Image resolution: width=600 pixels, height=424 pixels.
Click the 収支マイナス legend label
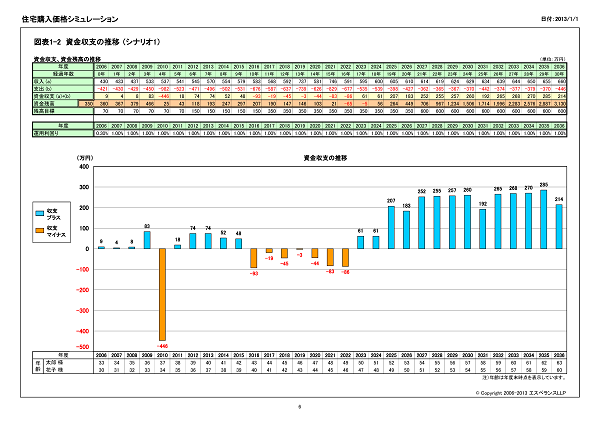tap(56, 231)
